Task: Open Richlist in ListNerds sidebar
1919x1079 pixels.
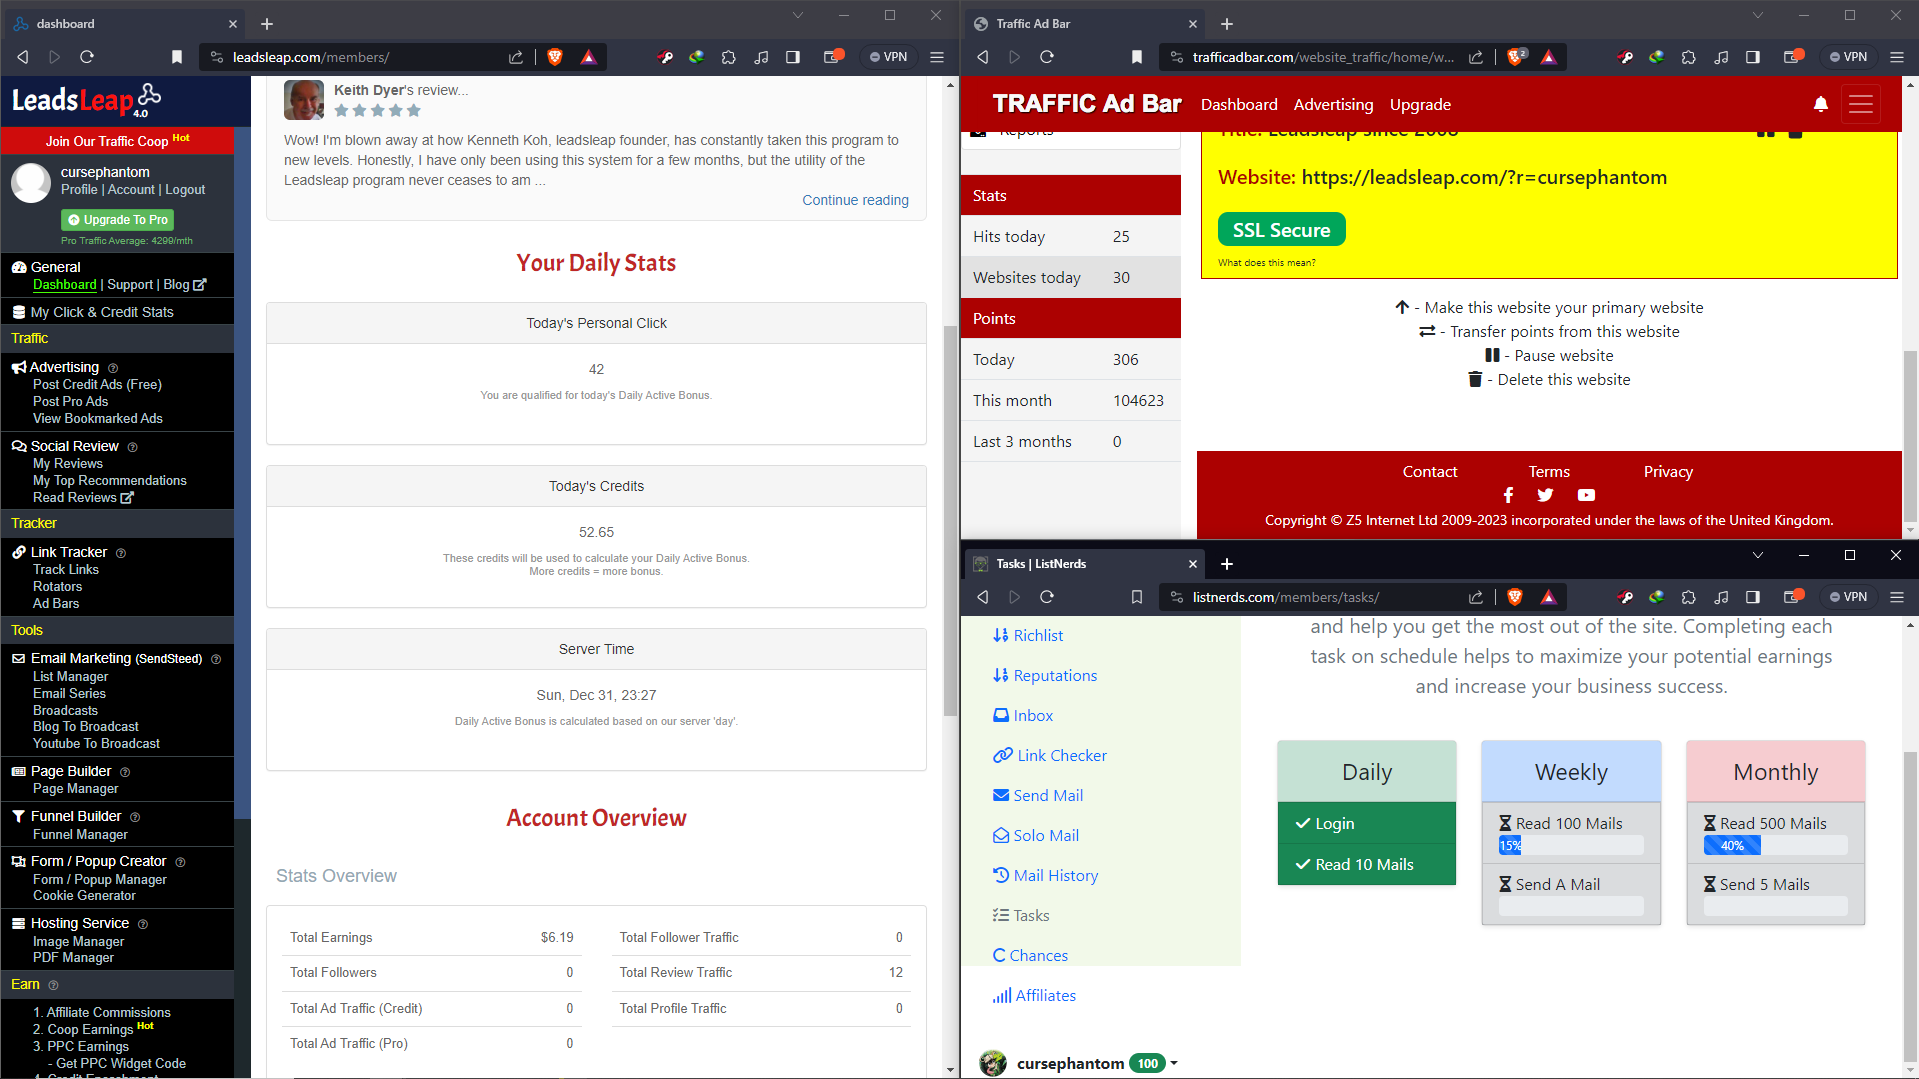Action: coord(1028,635)
